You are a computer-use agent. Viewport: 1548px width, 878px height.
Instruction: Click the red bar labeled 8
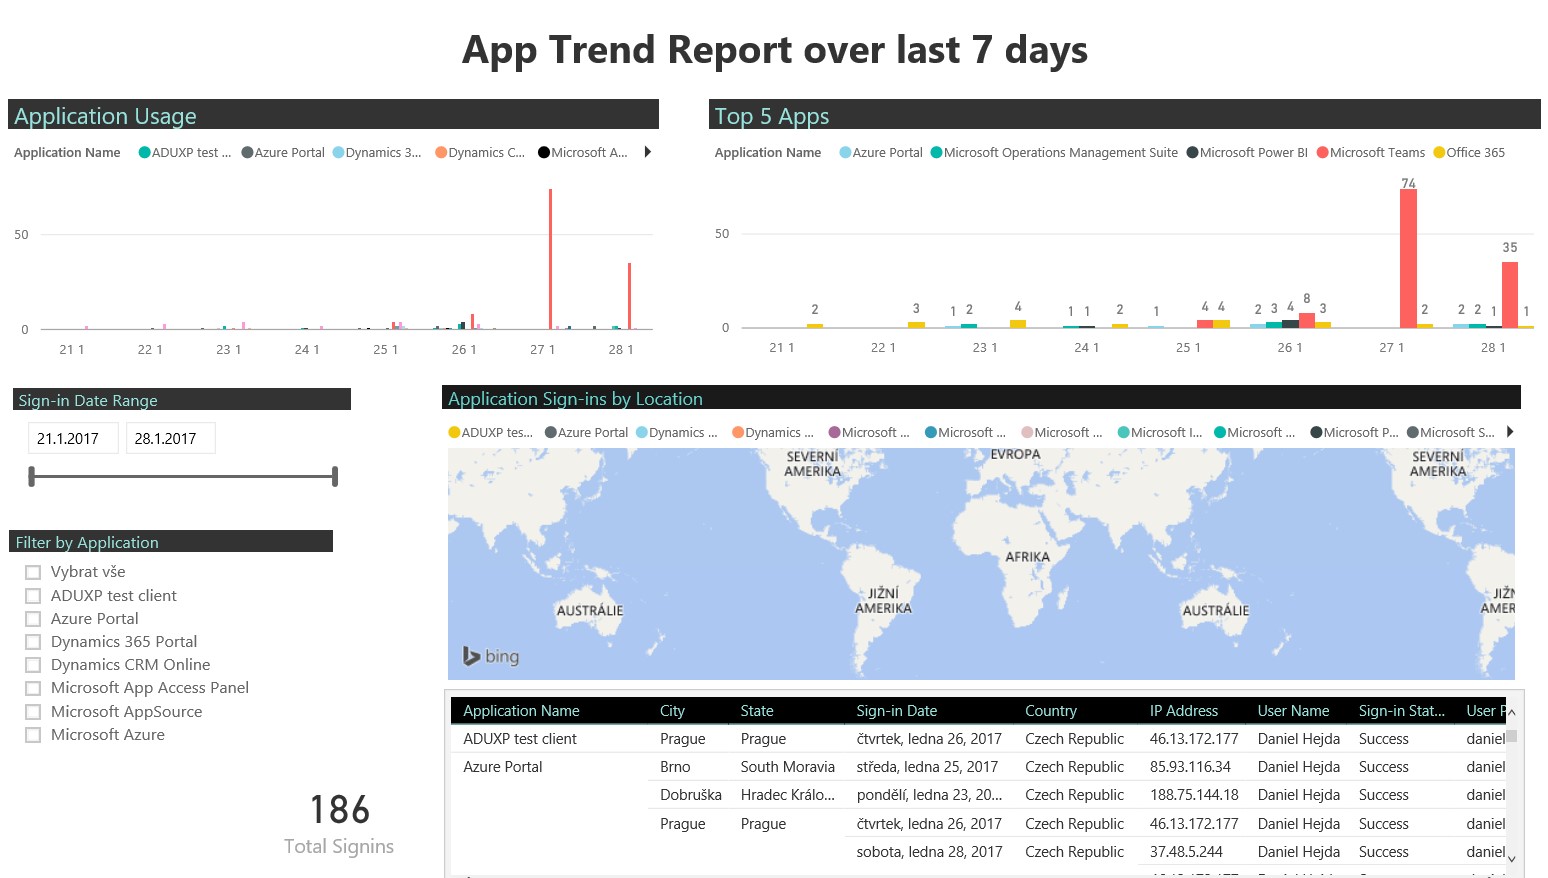pyautogui.click(x=1307, y=320)
